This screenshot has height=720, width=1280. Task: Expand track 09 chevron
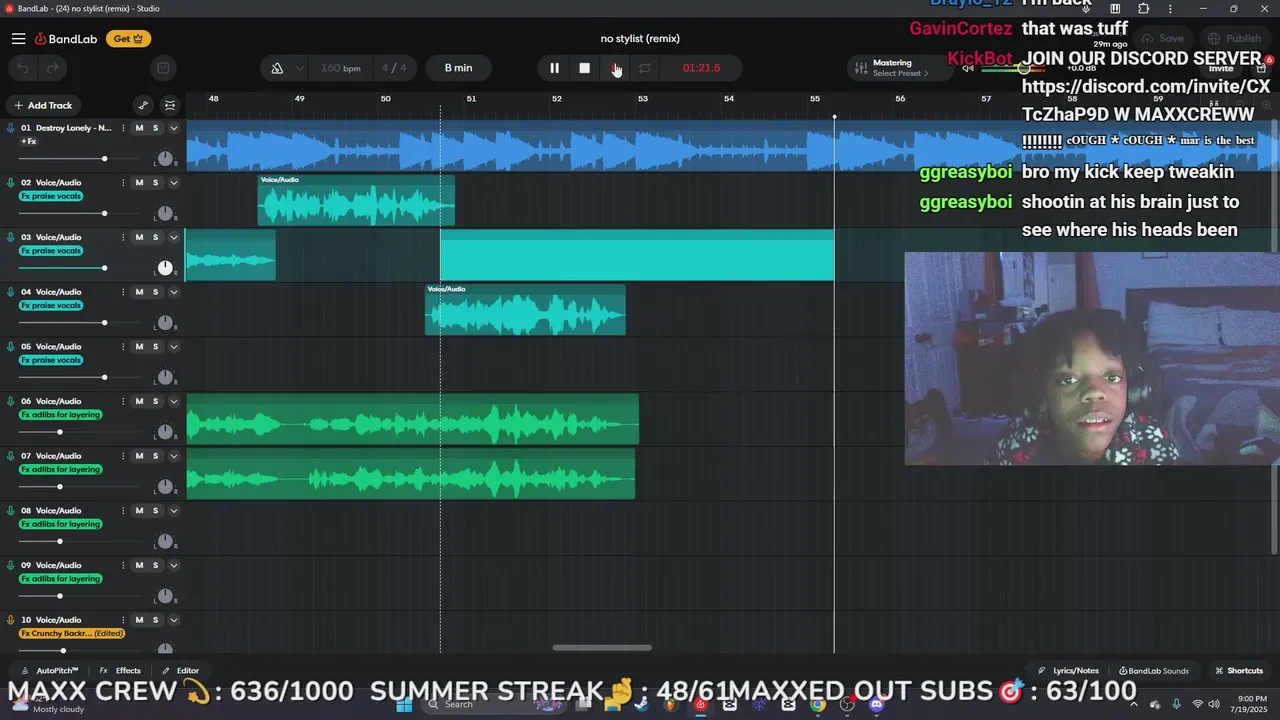(x=173, y=565)
